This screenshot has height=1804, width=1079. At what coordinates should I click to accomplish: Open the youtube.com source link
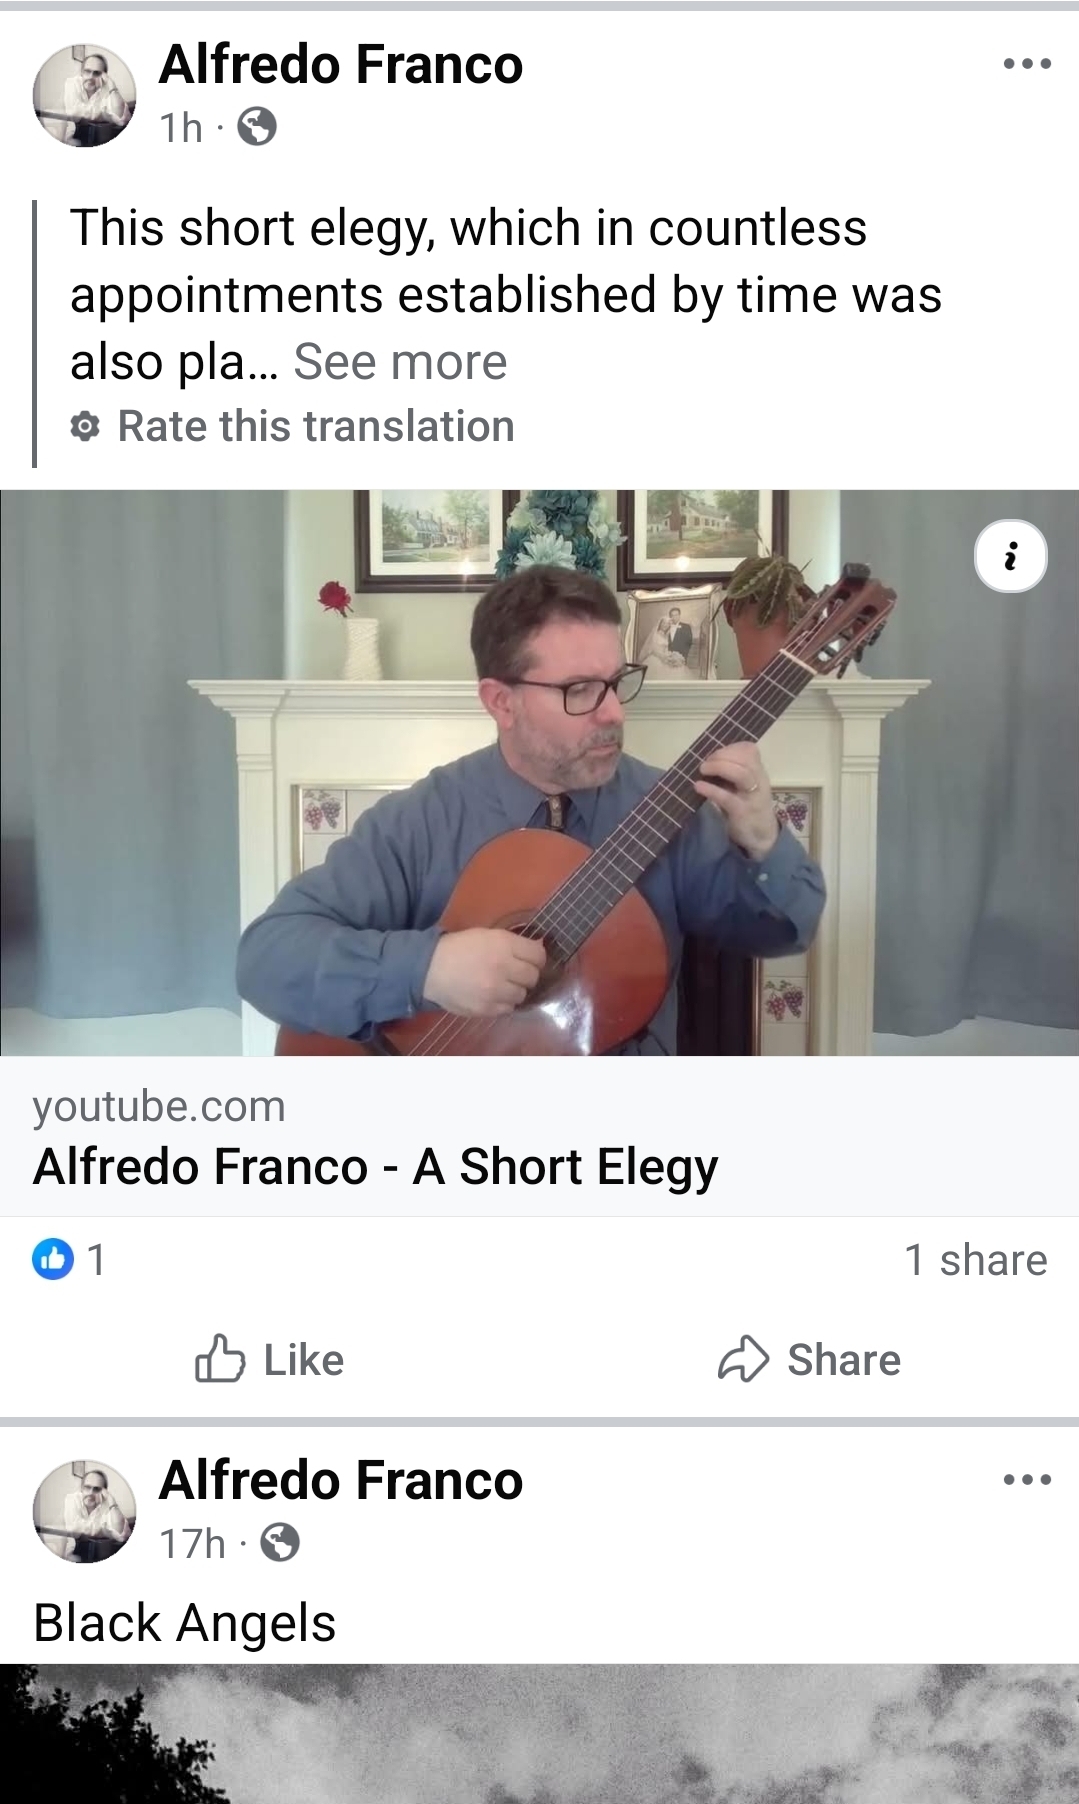coord(159,1106)
